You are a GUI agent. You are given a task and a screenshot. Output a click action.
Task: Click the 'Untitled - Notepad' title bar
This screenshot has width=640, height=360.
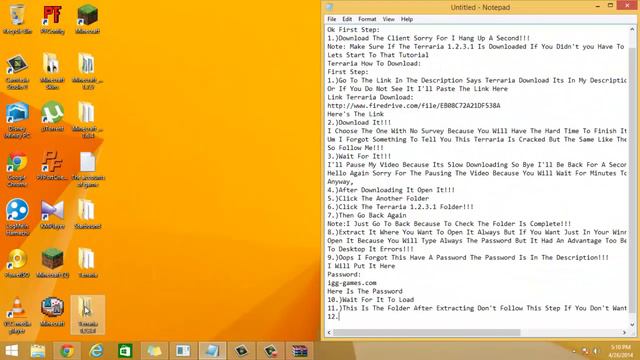(480, 7)
